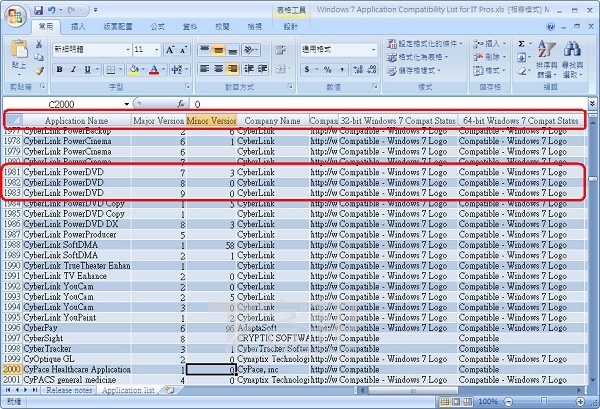The image size is (600, 409).
Task: Click the insert function fx icon
Action: coord(181,104)
